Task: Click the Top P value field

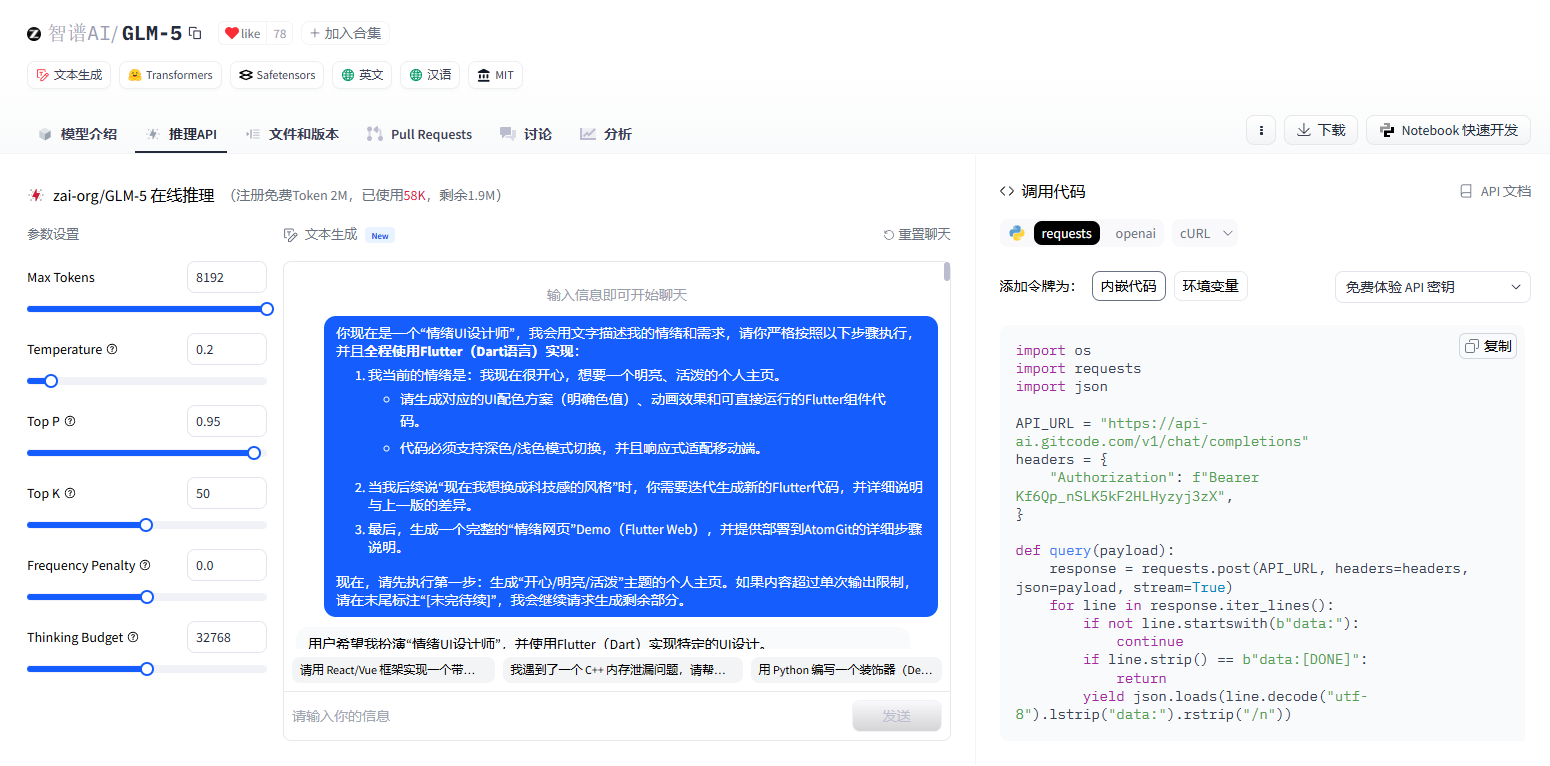Action: click(x=227, y=421)
